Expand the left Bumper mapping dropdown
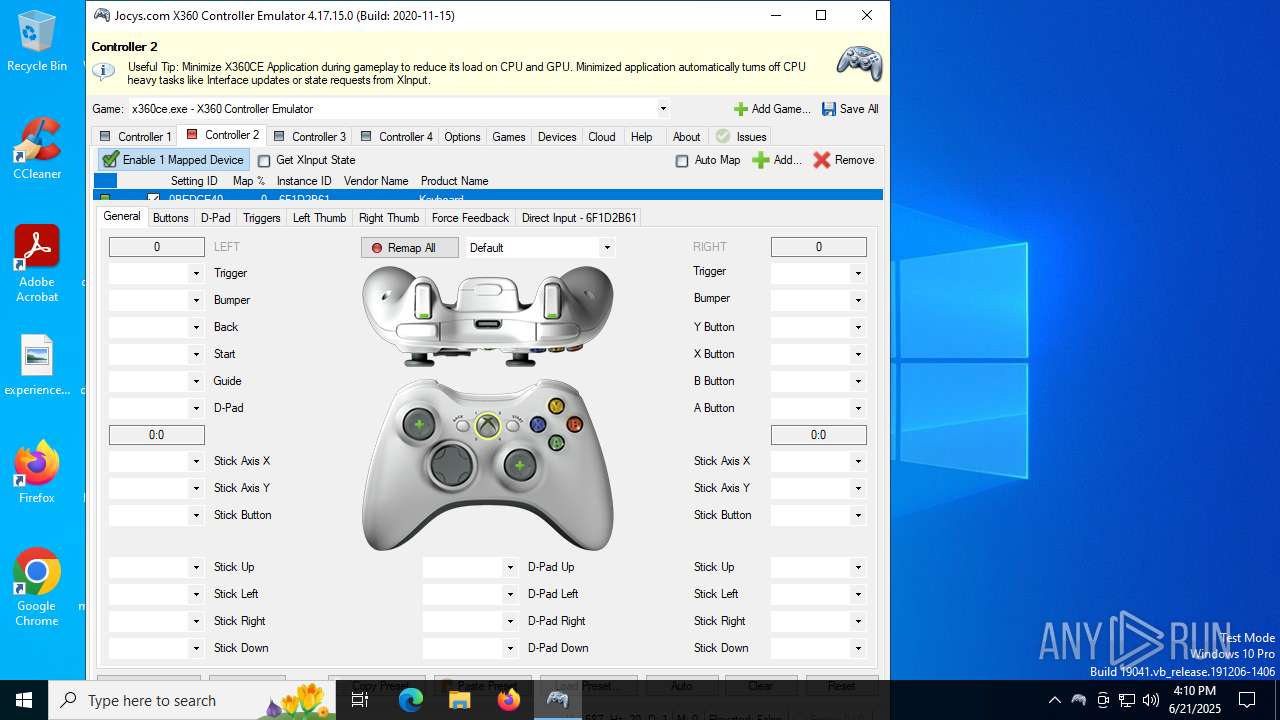Image resolution: width=1280 pixels, height=720 pixels. click(x=196, y=300)
